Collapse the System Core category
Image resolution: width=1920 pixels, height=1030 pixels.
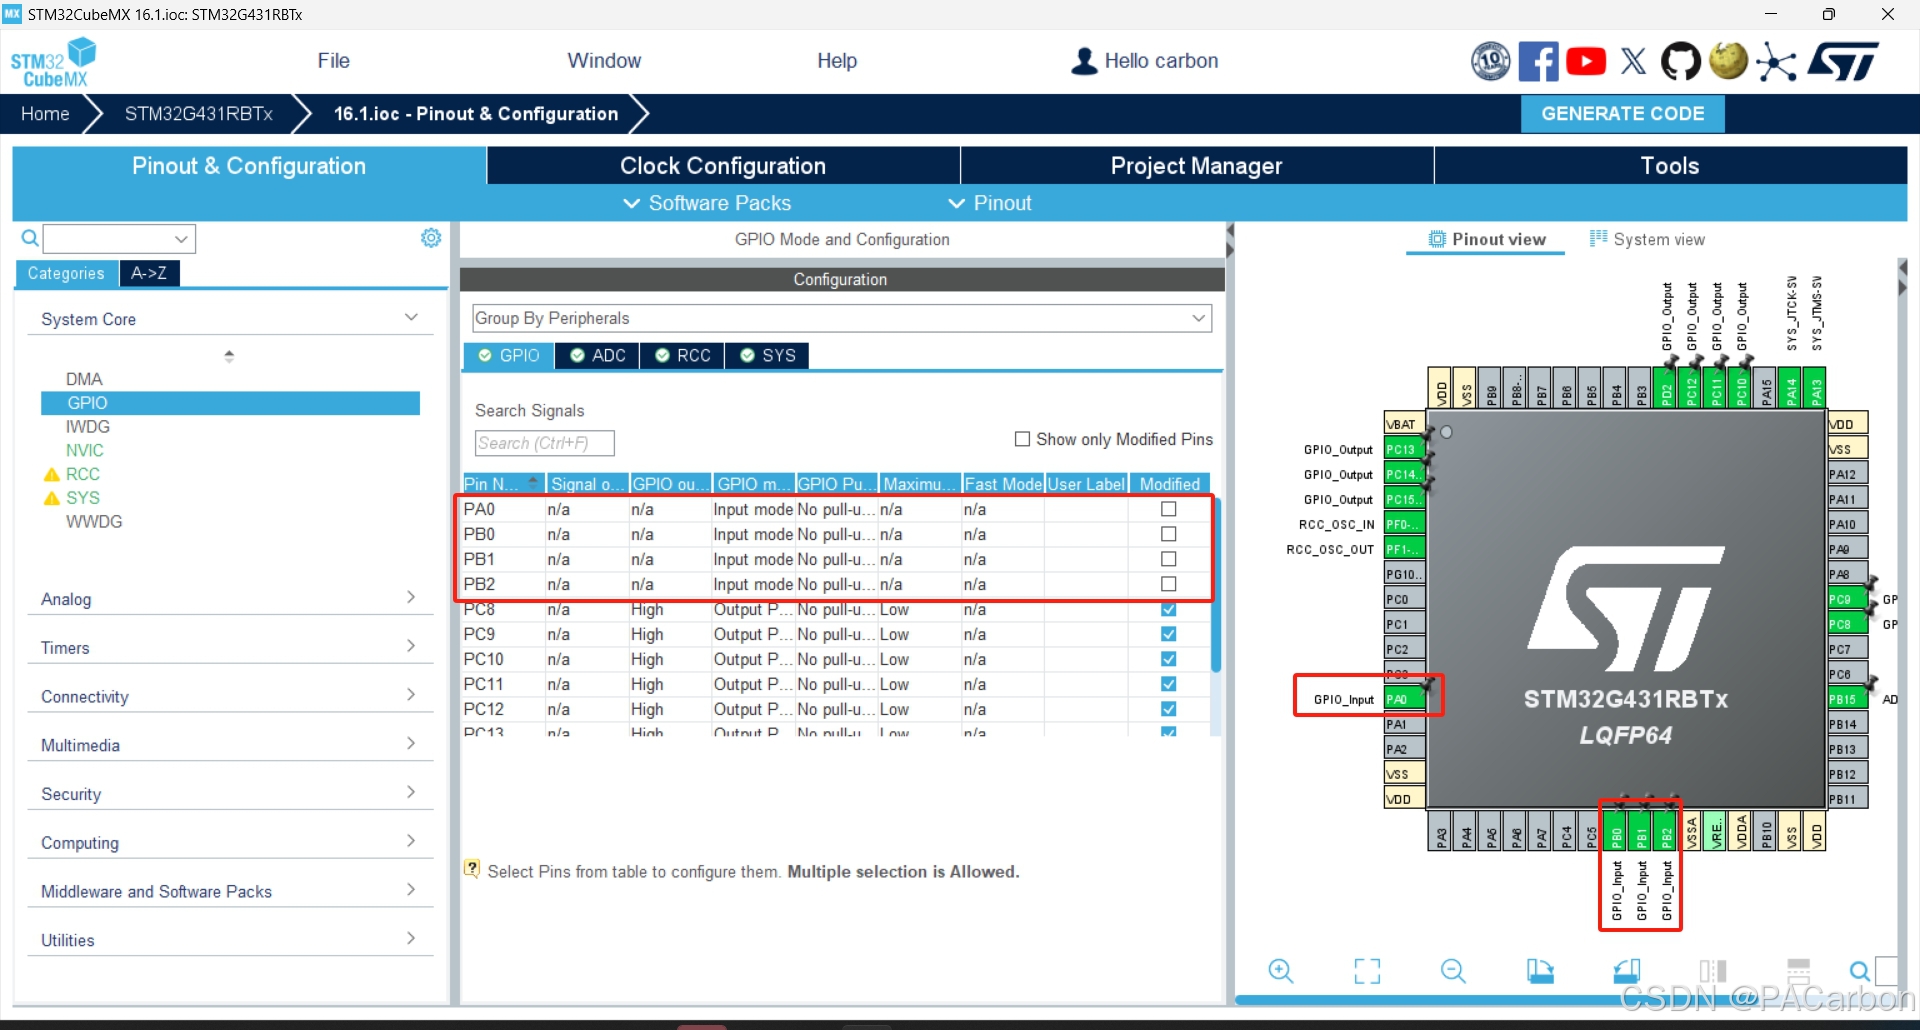(x=229, y=319)
